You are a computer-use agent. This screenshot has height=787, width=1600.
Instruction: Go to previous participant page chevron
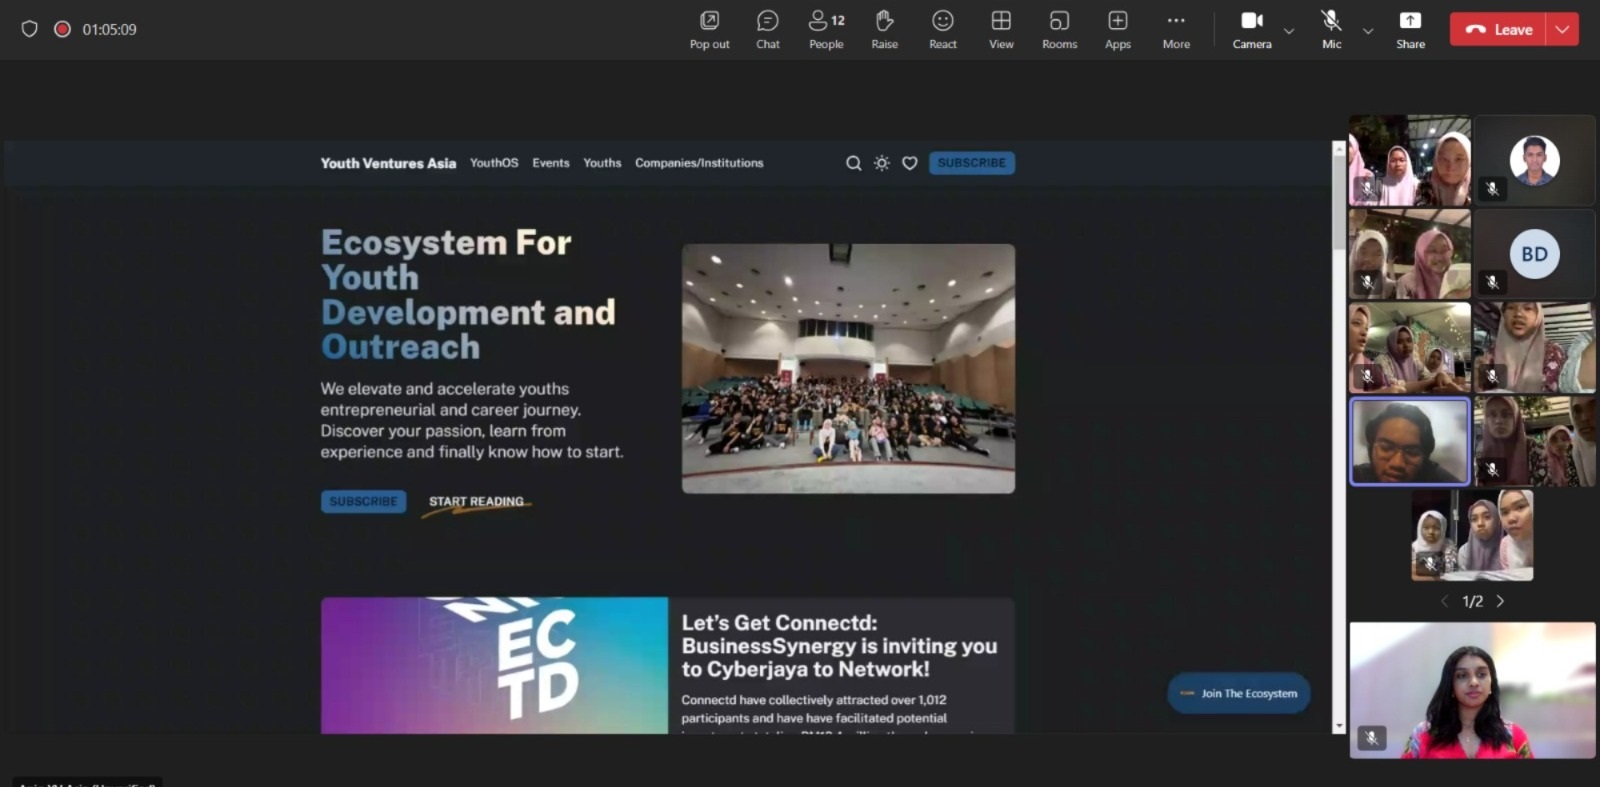click(1444, 601)
